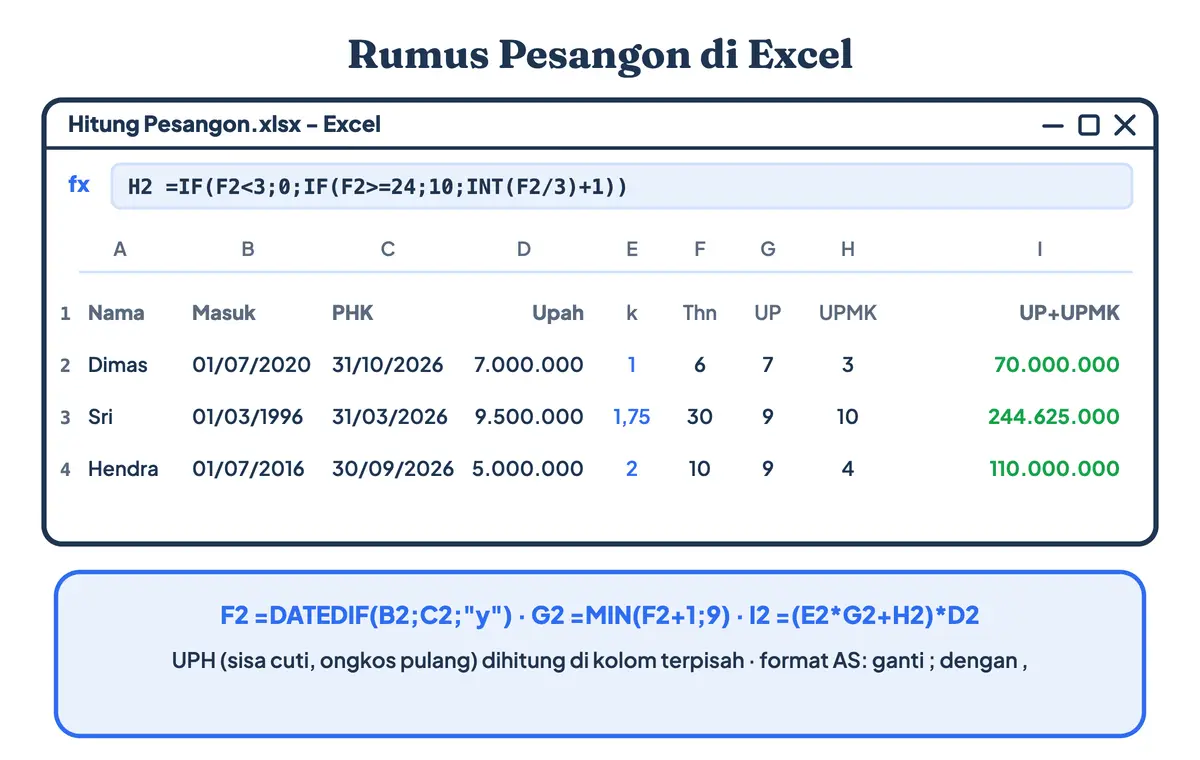Select the cell containing Dimas
The width and height of the screenshot is (1200, 760).
[x=118, y=365]
